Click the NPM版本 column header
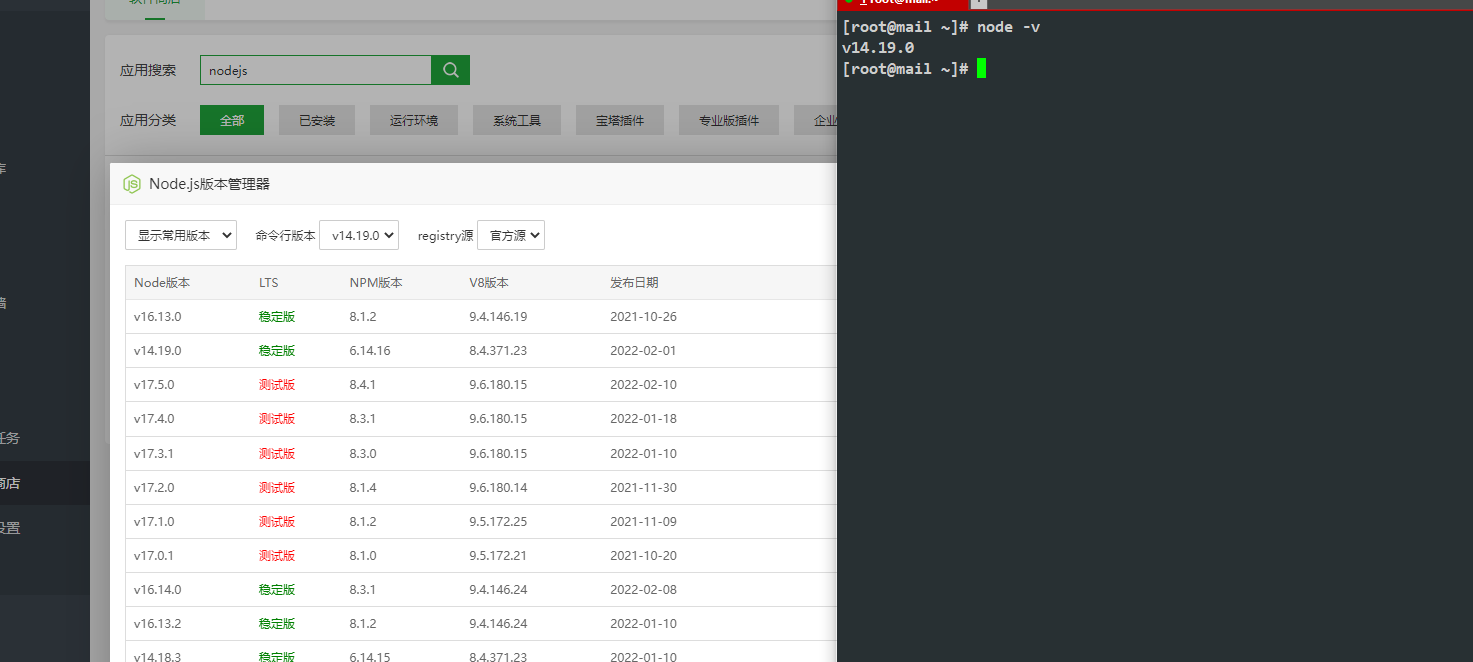Viewport: 1473px width, 662px height. point(376,283)
